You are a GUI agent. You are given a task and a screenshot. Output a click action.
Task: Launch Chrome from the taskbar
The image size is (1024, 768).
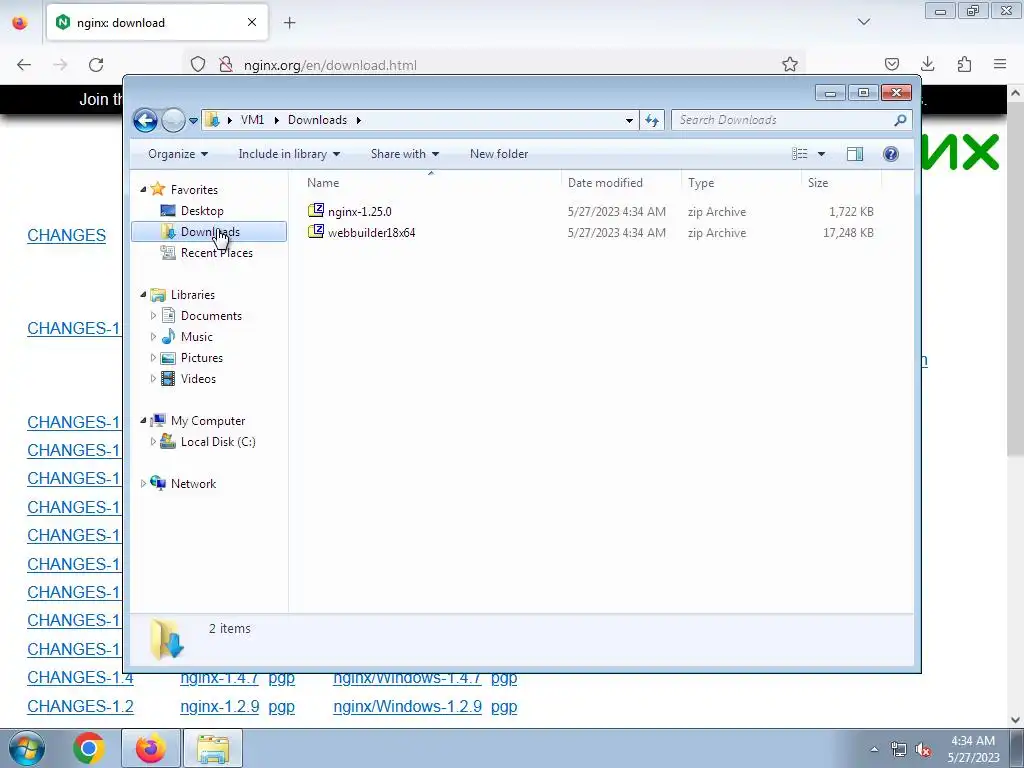point(89,748)
